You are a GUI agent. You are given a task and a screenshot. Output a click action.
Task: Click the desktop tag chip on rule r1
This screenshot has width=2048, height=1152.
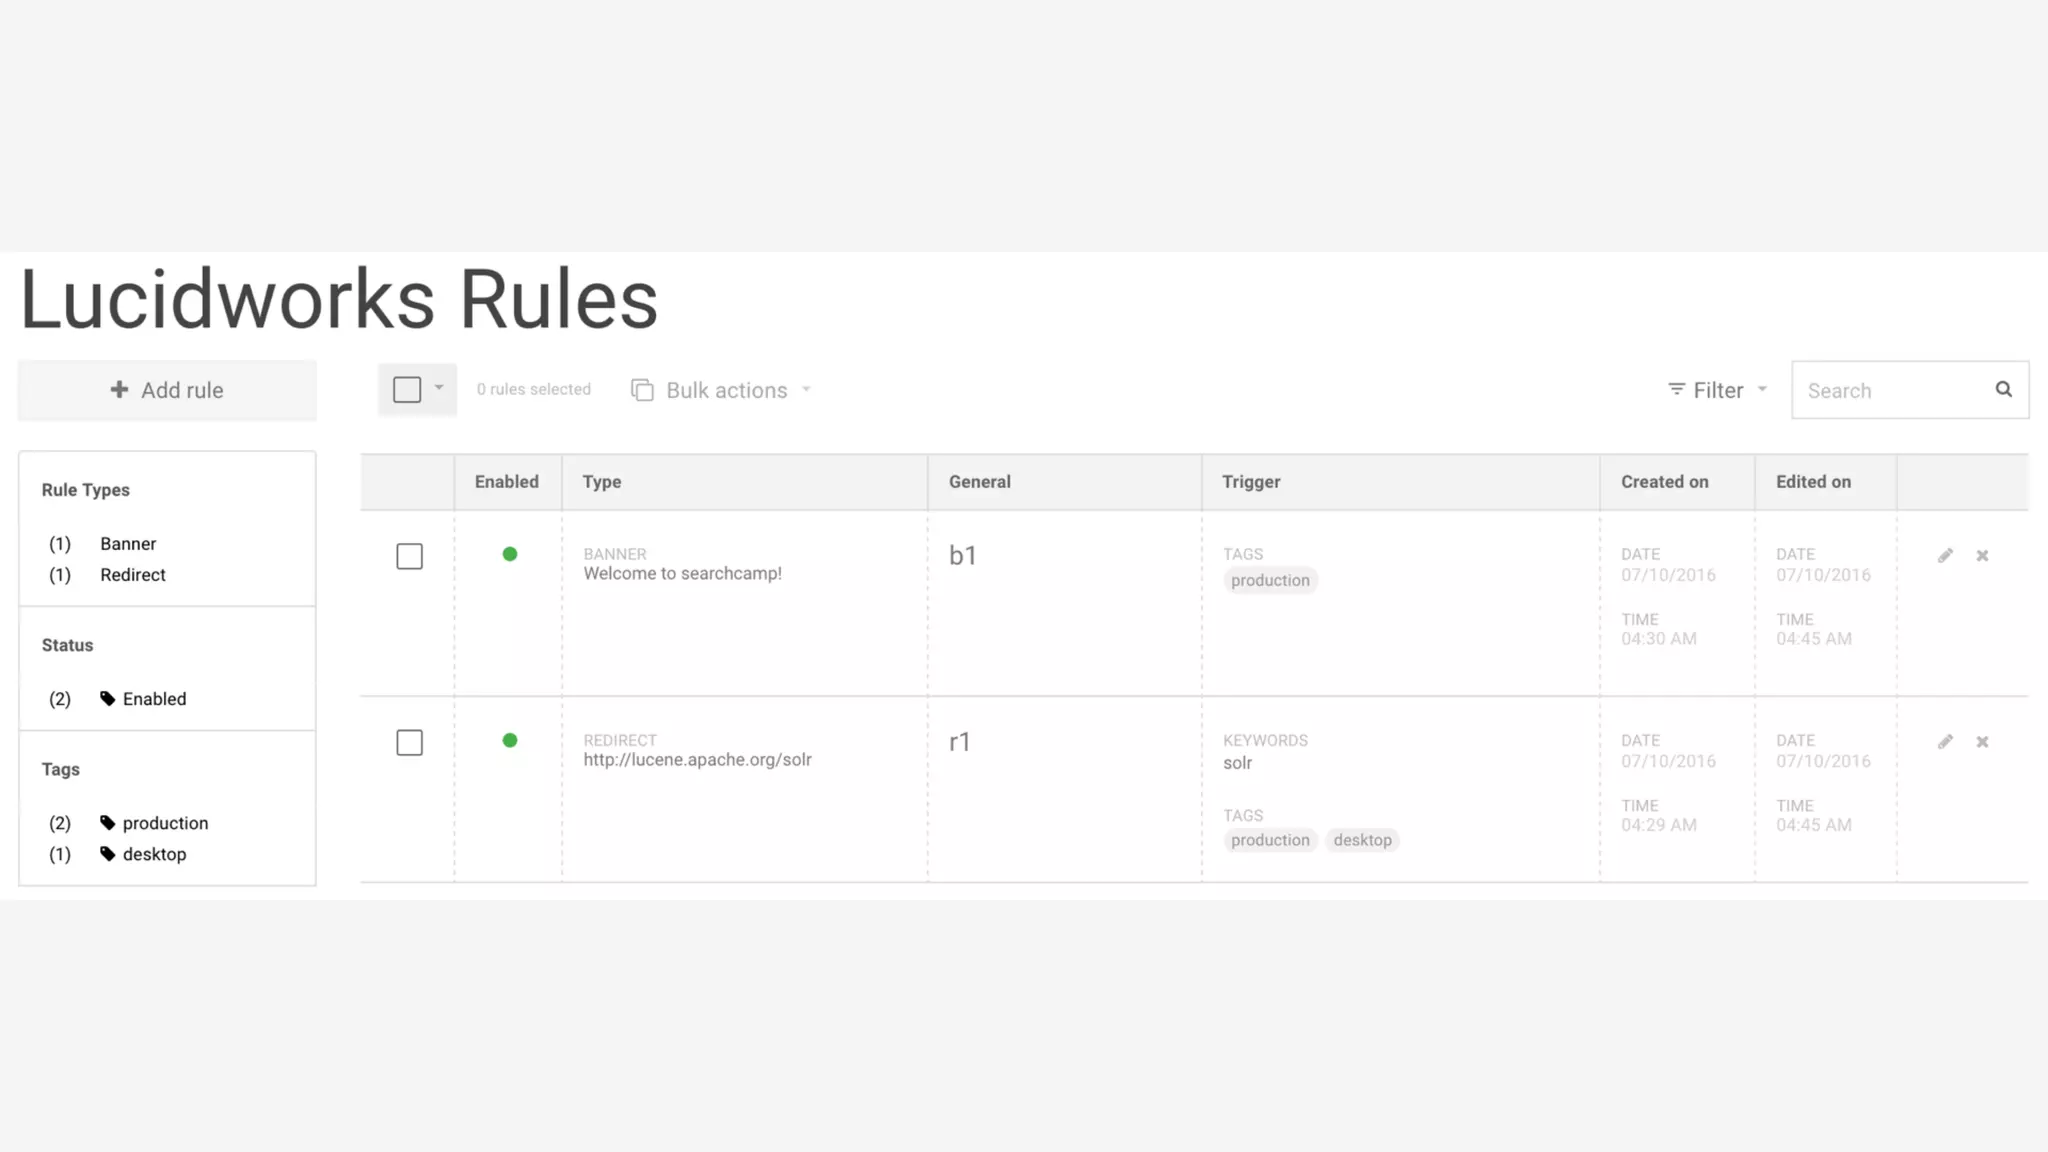pos(1362,840)
